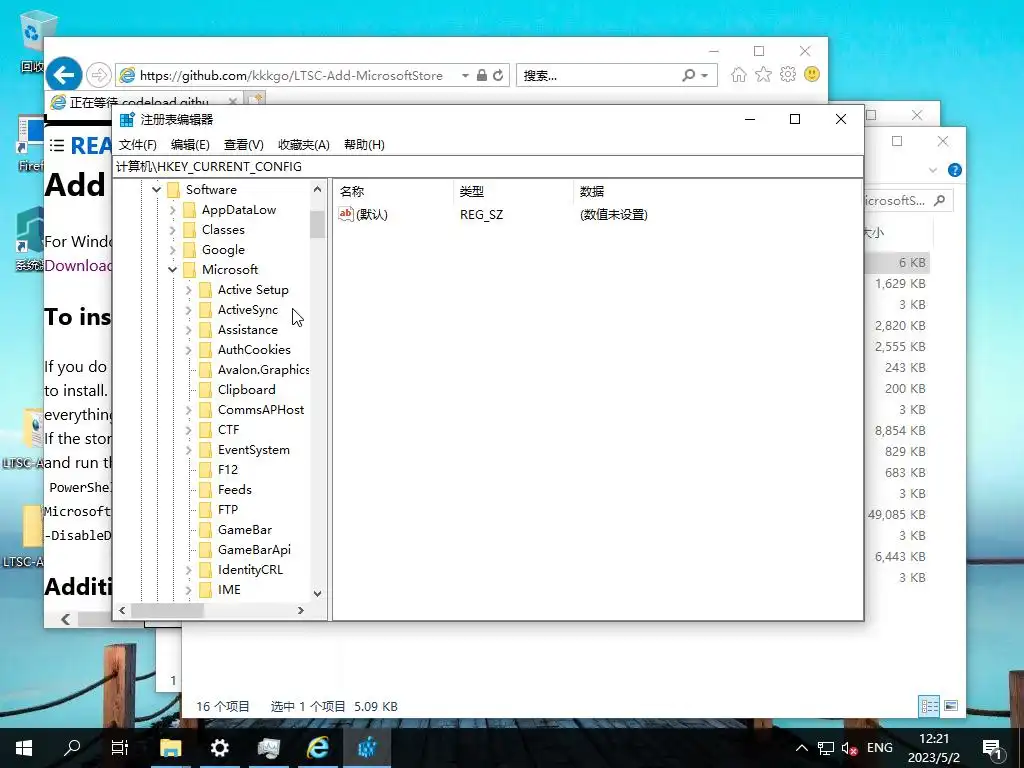Click the 类型 column header

[513, 191]
